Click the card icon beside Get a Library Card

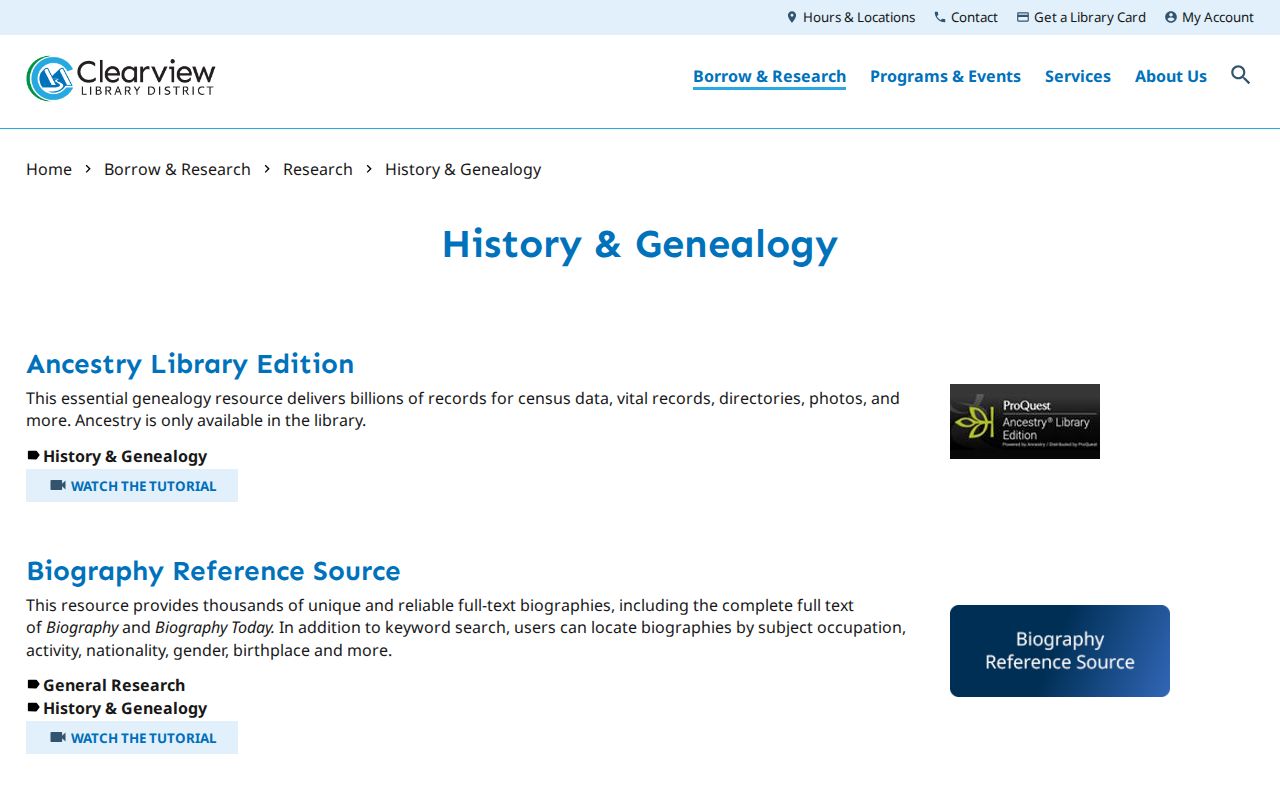1023,17
